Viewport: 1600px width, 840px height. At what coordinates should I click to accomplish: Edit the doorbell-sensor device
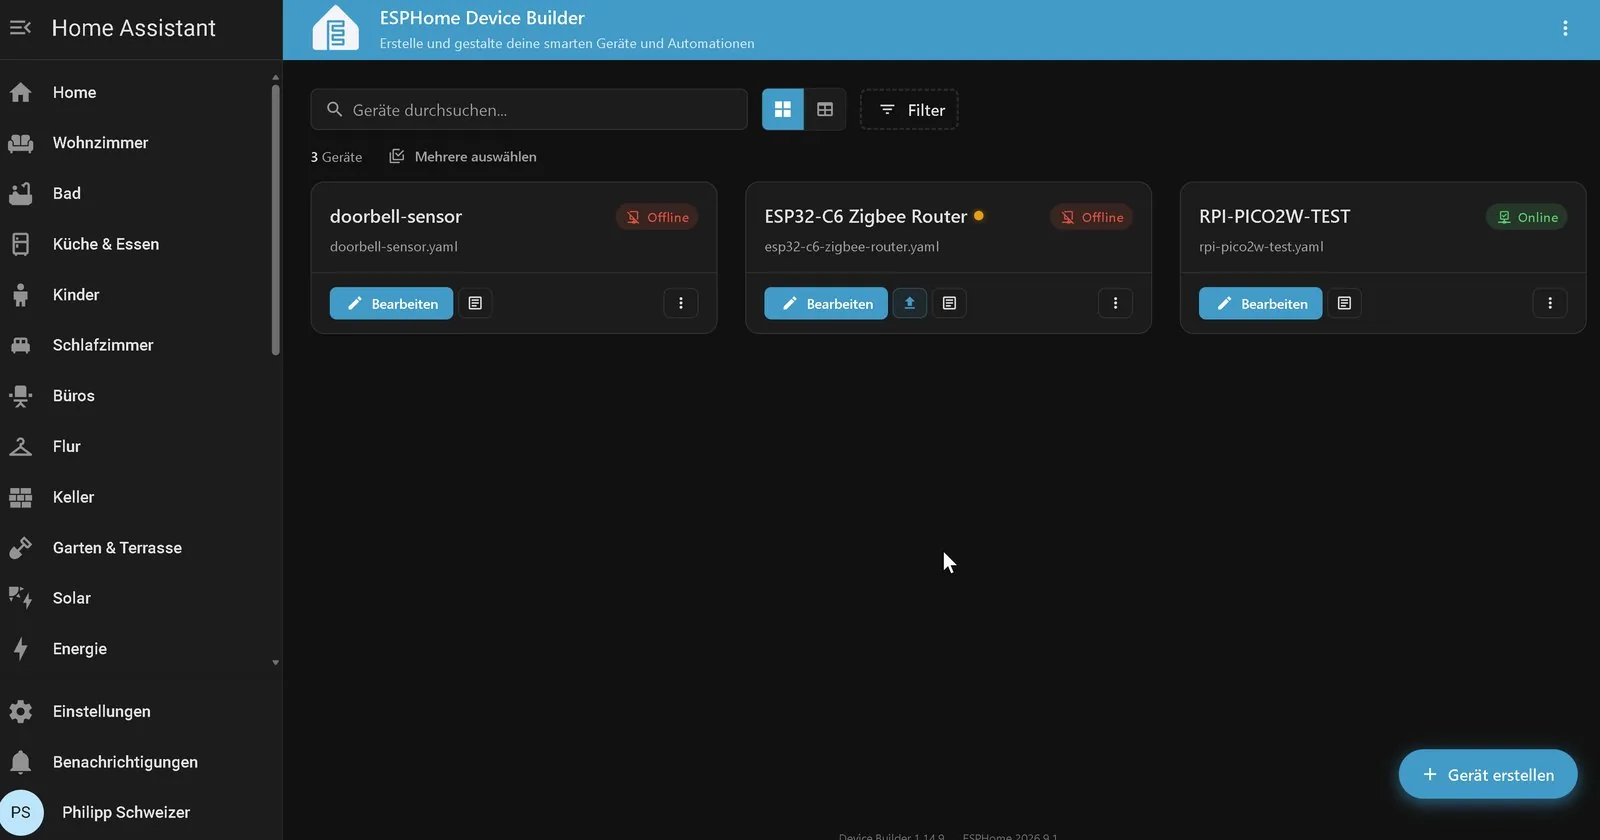point(391,303)
